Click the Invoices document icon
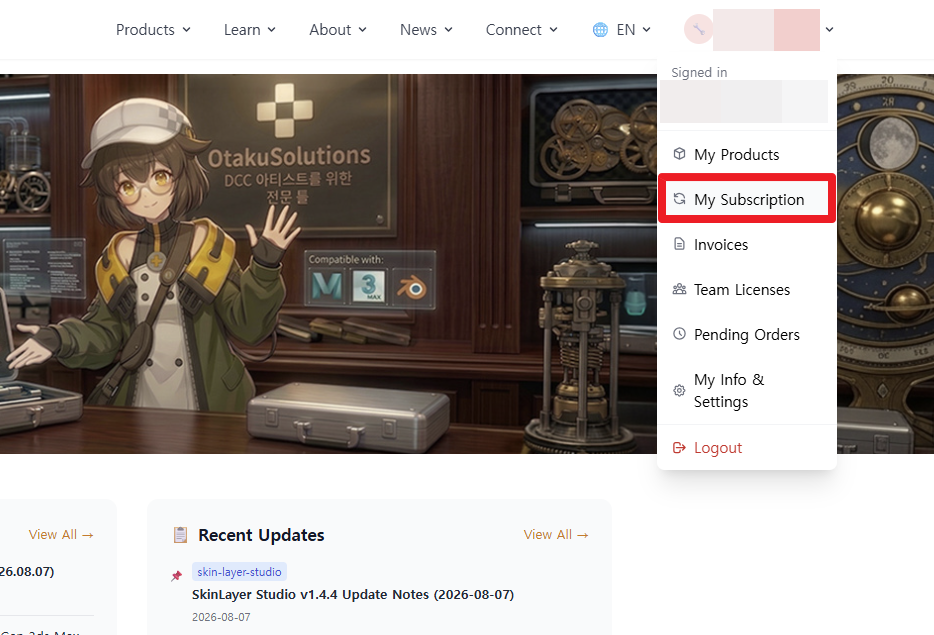The height and width of the screenshot is (635, 934). point(679,244)
